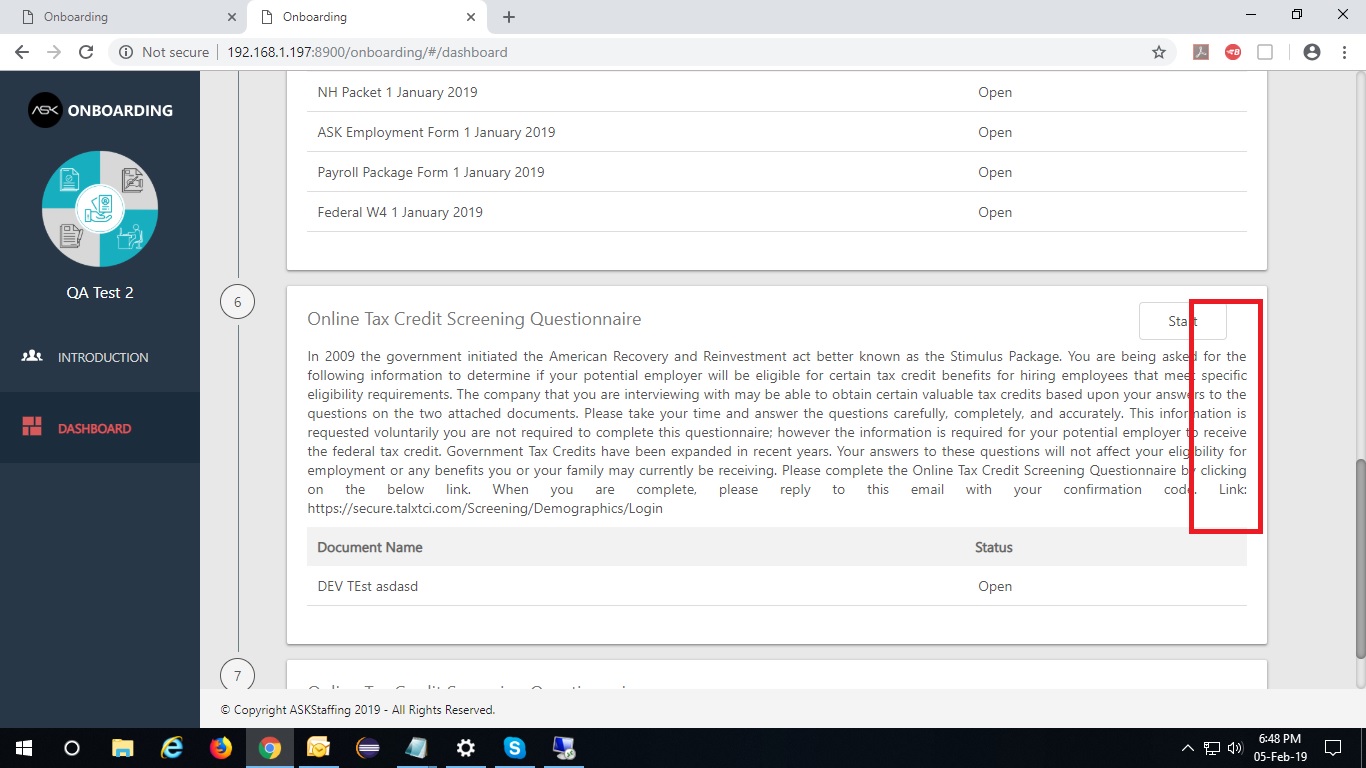Open the Chrome three-dot menu
This screenshot has height=768, width=1366.
click(x=1343, y=52)
